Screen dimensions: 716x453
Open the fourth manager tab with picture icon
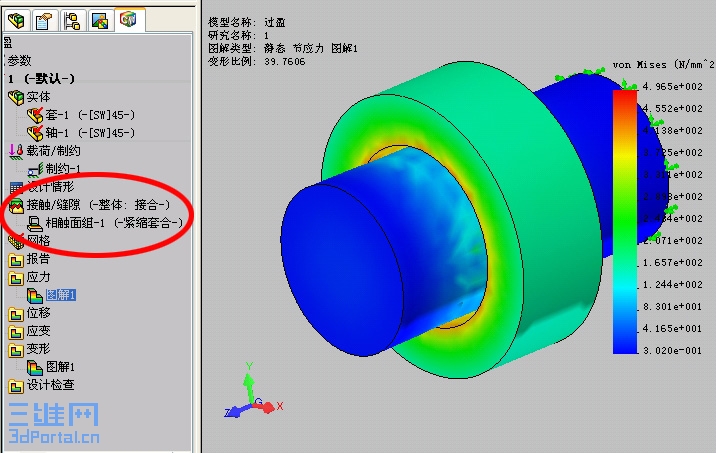100,21
